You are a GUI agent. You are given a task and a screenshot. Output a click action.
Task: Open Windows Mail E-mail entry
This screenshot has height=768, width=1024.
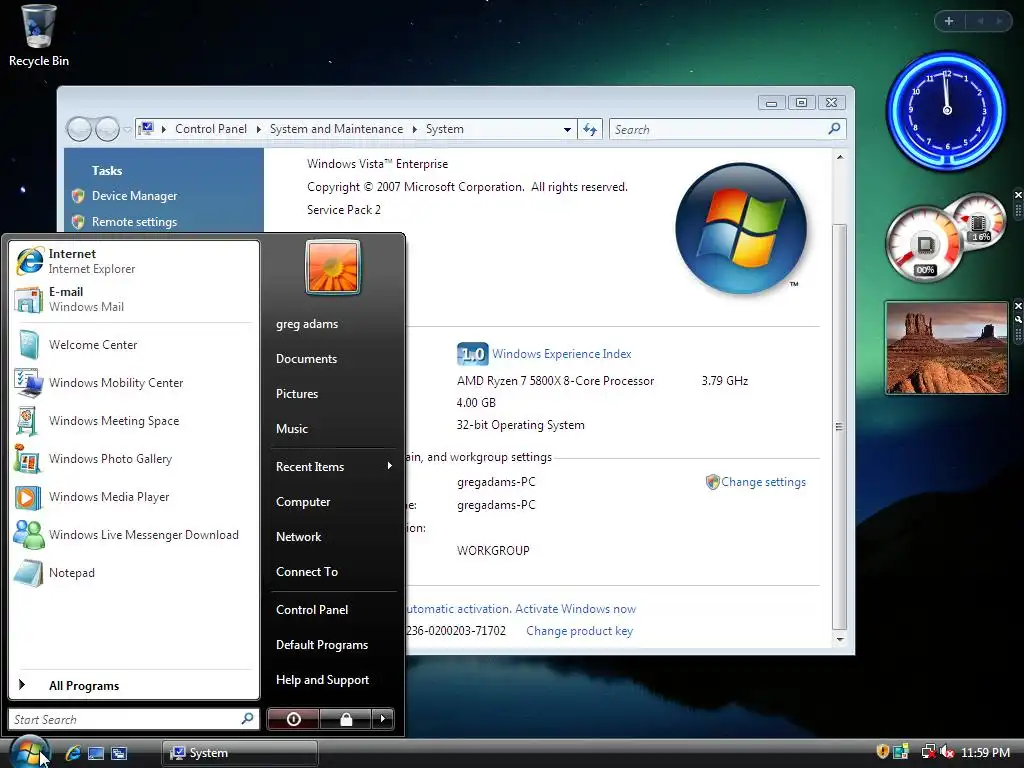point(134,299)
